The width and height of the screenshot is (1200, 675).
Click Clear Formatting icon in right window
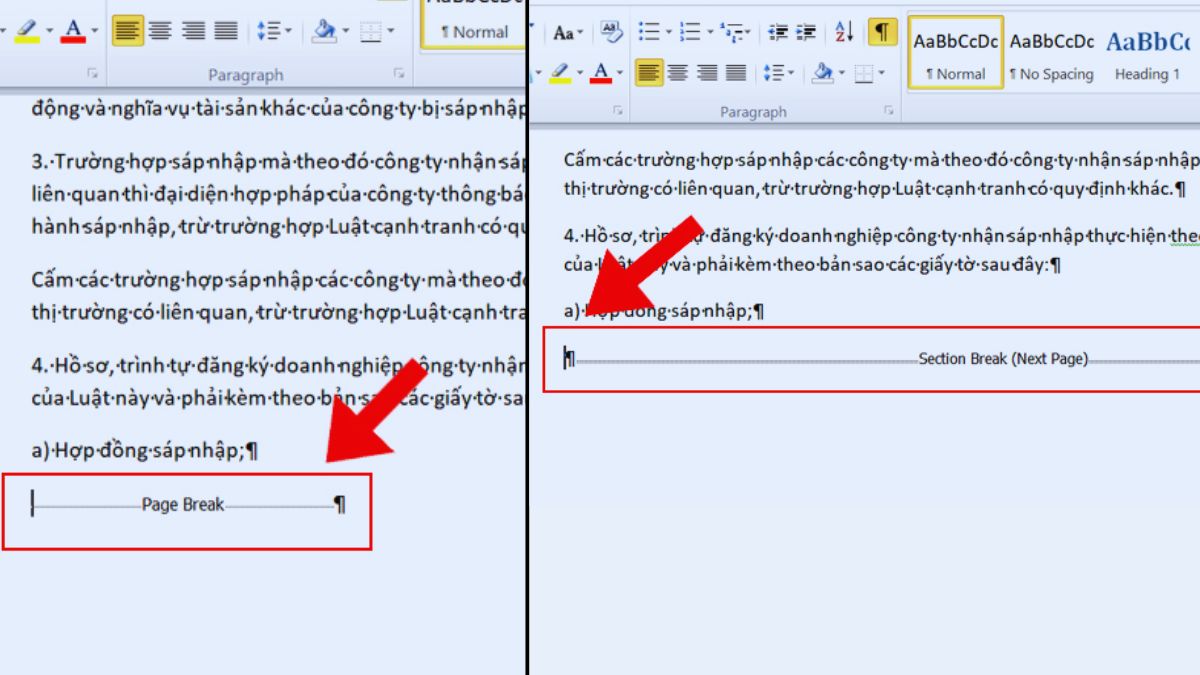click(x=611, y=32)
